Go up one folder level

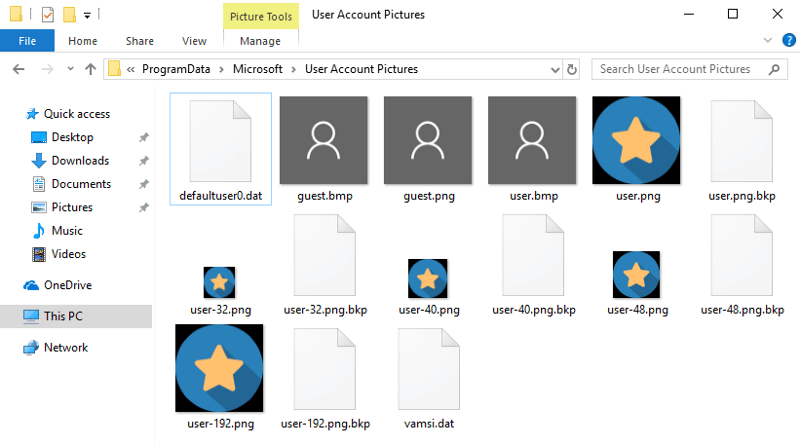point(90,69)
